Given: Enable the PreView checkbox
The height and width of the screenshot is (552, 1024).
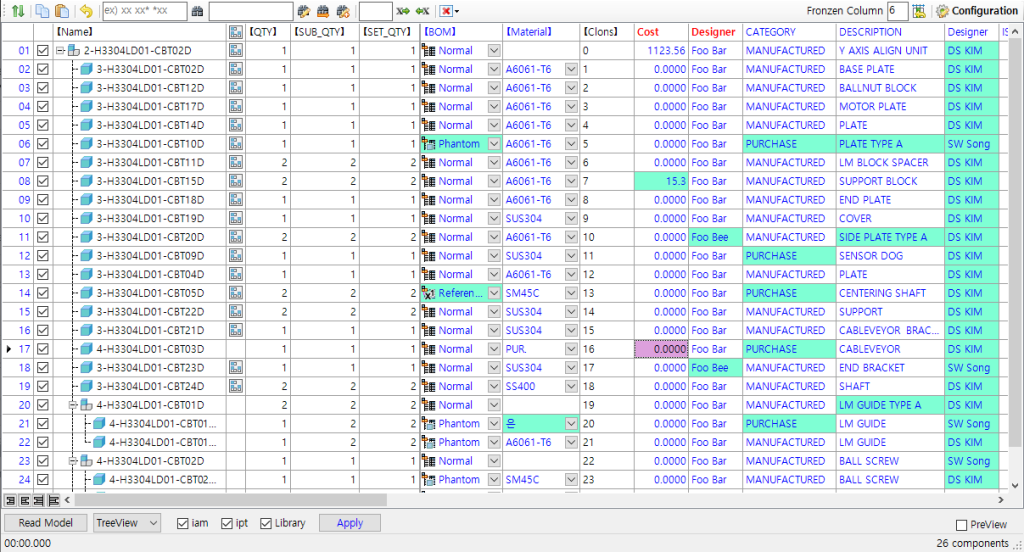Looking at the screenshot, I should [961, 525].
